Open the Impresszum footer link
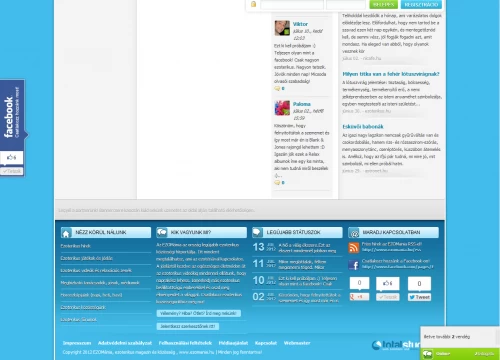 77,343
